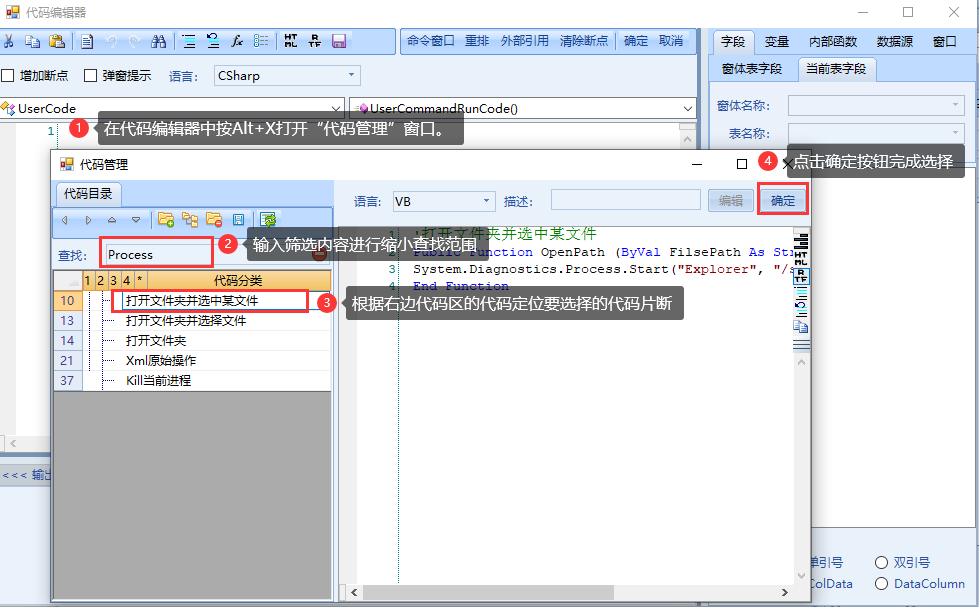This screenshot has height=607, width=979.
Task: Click the document page icon in the editor toolbar
Action: pyautogui.click(x=87, y=41)
